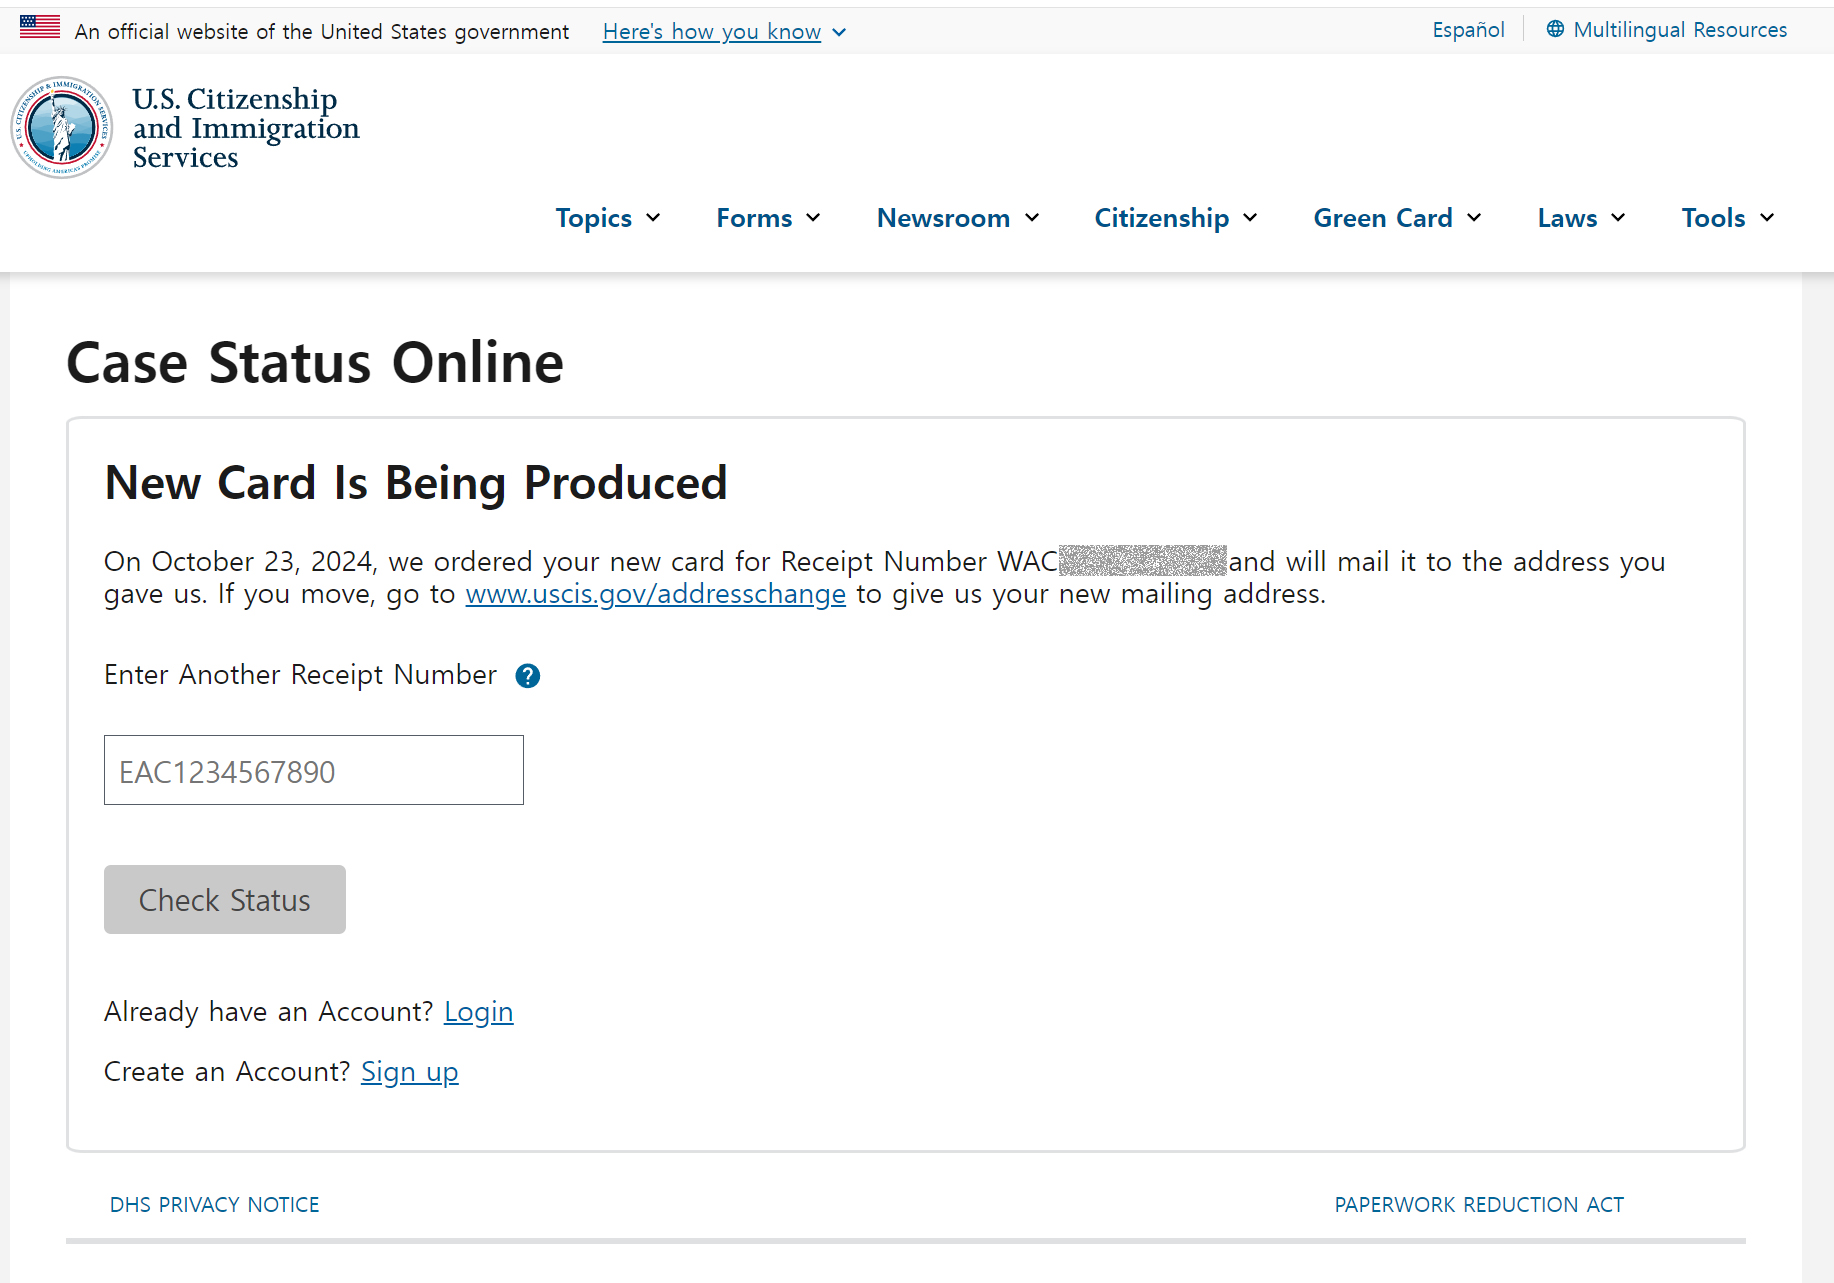1834x1283 pixels.
Task: Expand the Topics navigation menu
Action: (x=608, y=218)
